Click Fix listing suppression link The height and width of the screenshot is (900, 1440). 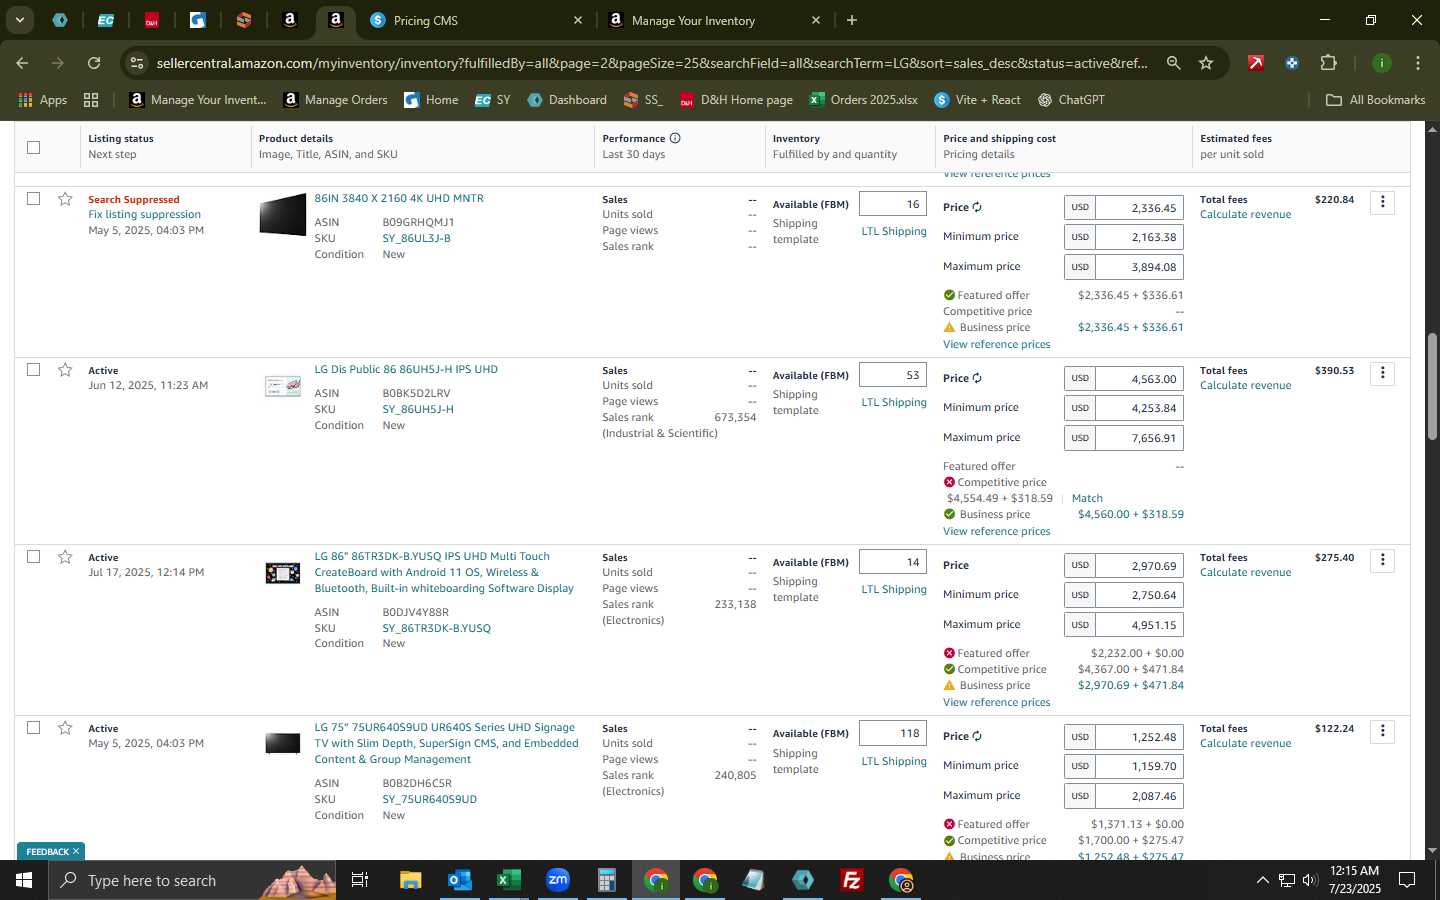(144, 214)
